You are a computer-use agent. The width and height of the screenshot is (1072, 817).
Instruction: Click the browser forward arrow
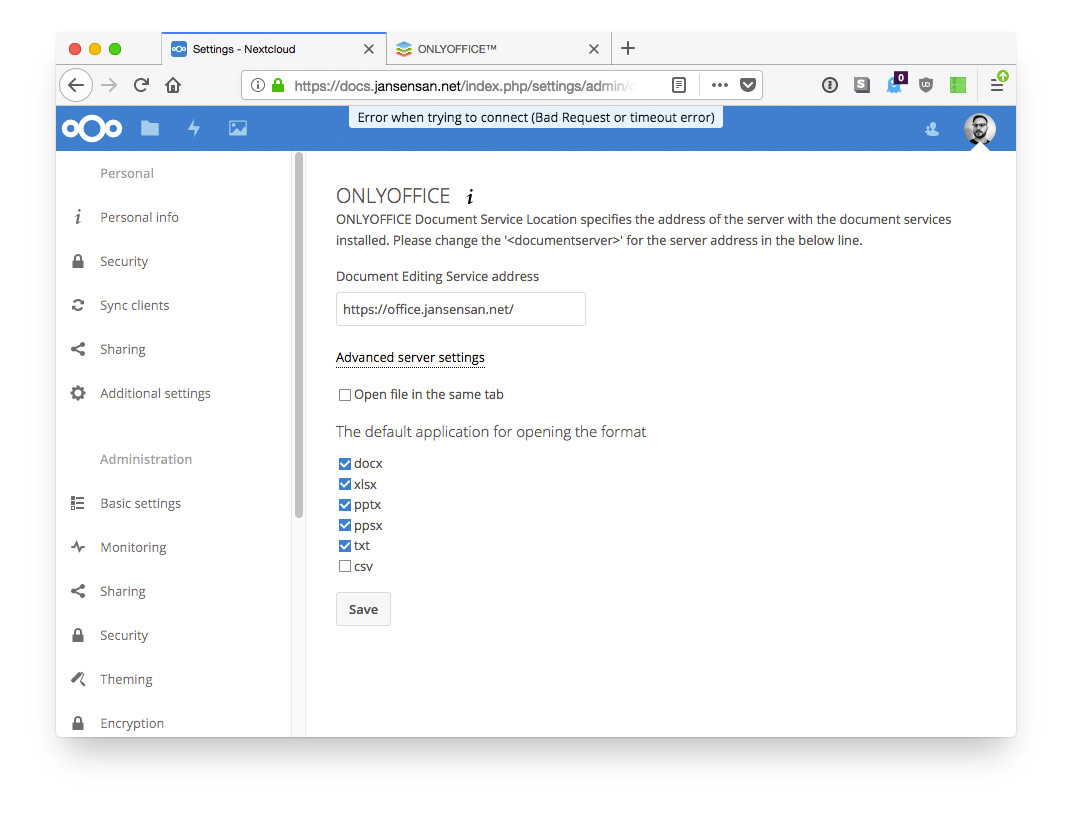[x=109, y=85]
